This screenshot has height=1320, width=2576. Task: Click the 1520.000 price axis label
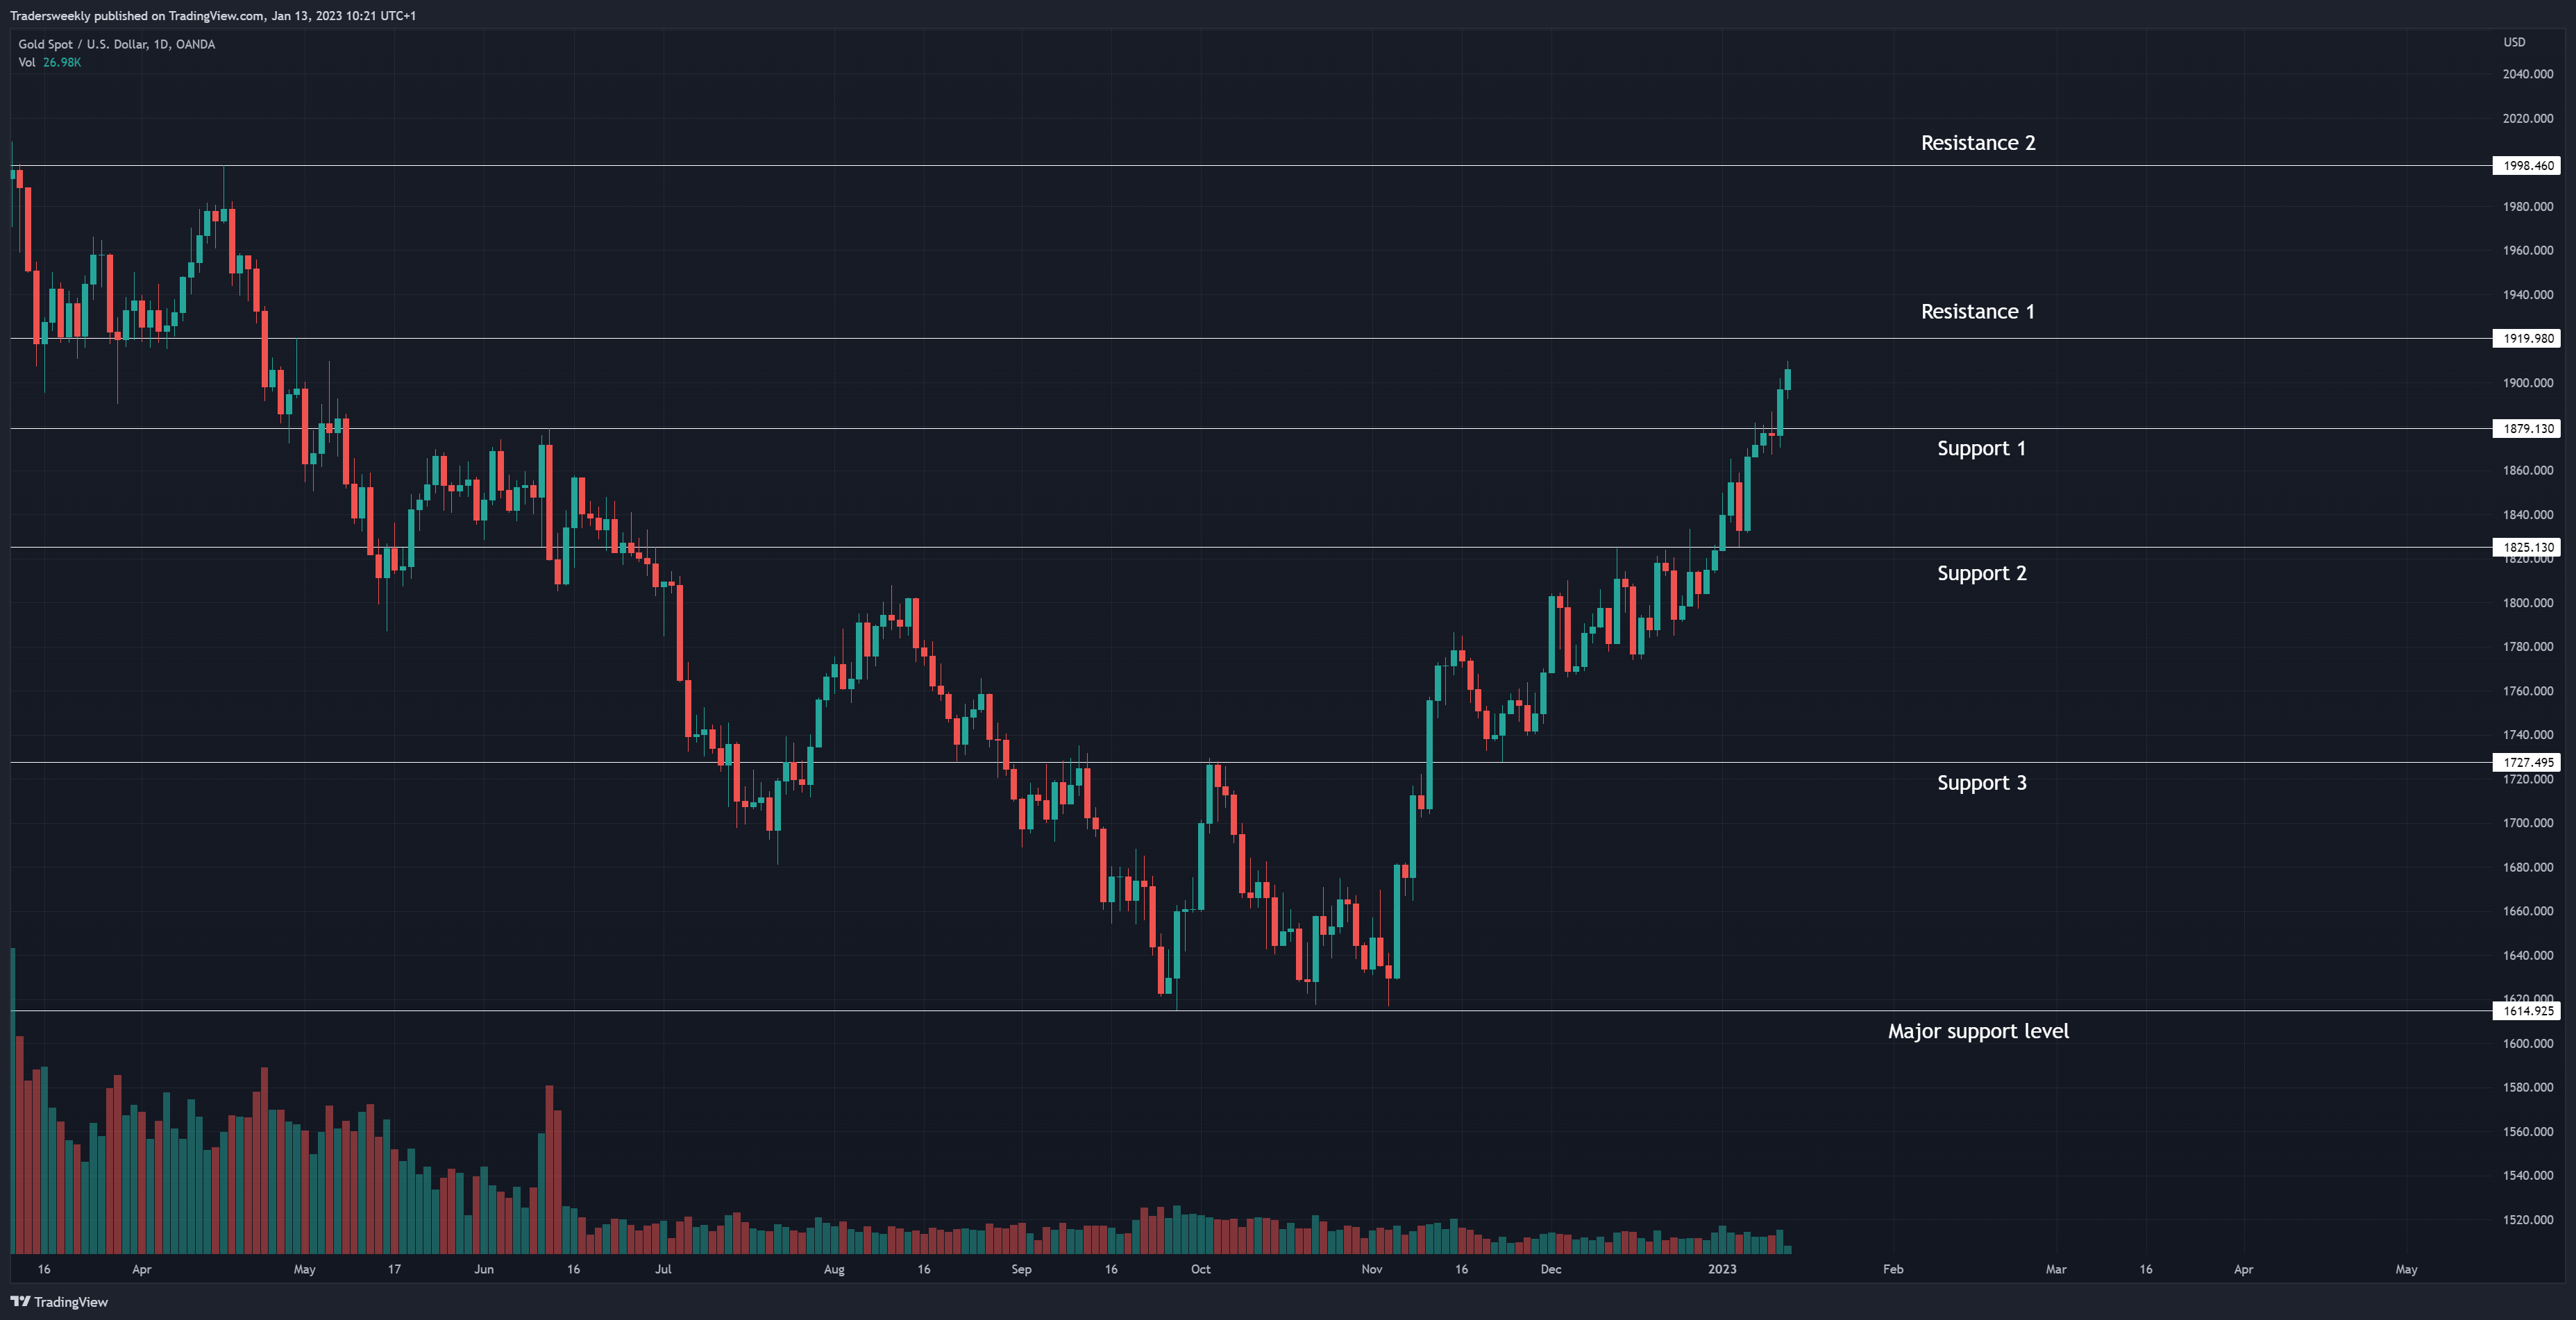(x=2527, y=1220)
